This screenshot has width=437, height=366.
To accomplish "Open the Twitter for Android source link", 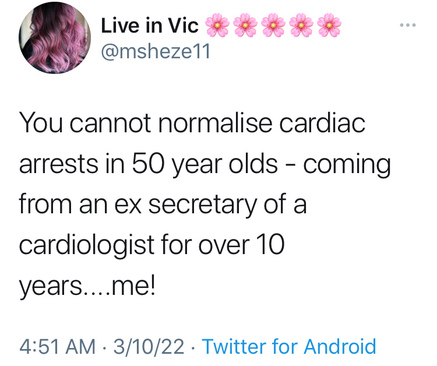I will 289,346.
